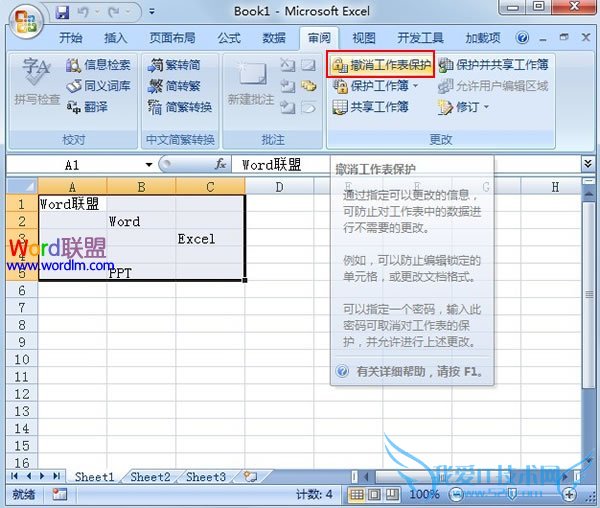The height and width of the screenshot is (508, 600).
Task: Click cell containing PPT
Action: pos(141,273)
